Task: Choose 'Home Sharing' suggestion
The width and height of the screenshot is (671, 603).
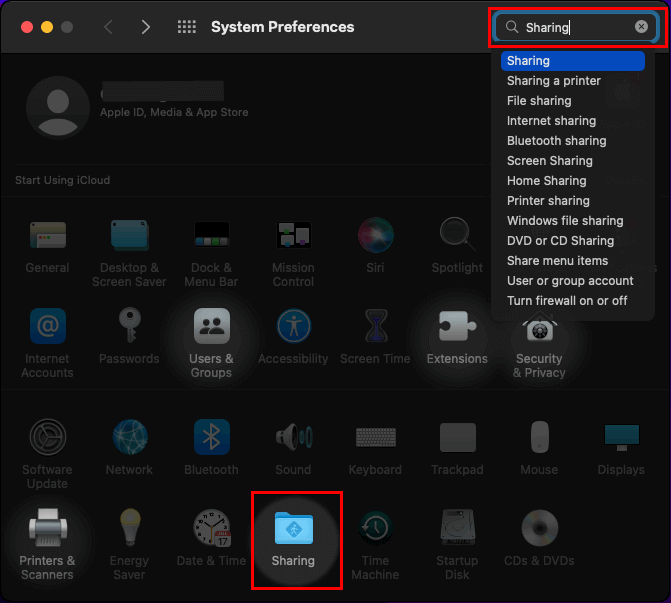Action: pos(546,181)
